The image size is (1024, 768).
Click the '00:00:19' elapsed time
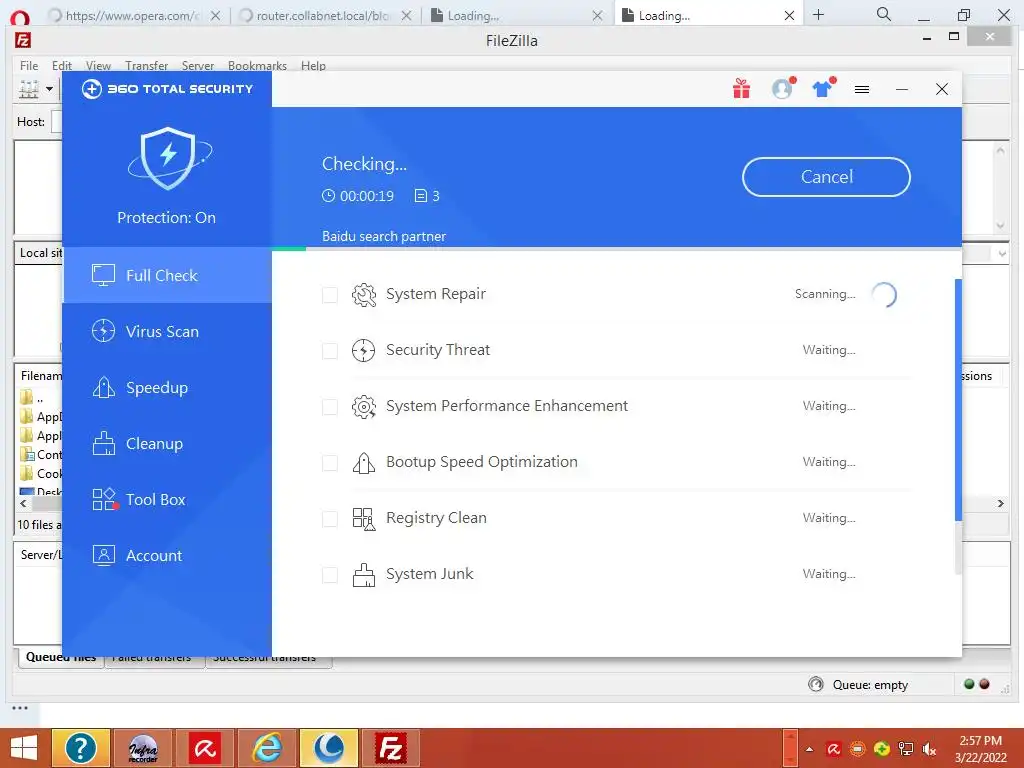click(366, 196)
